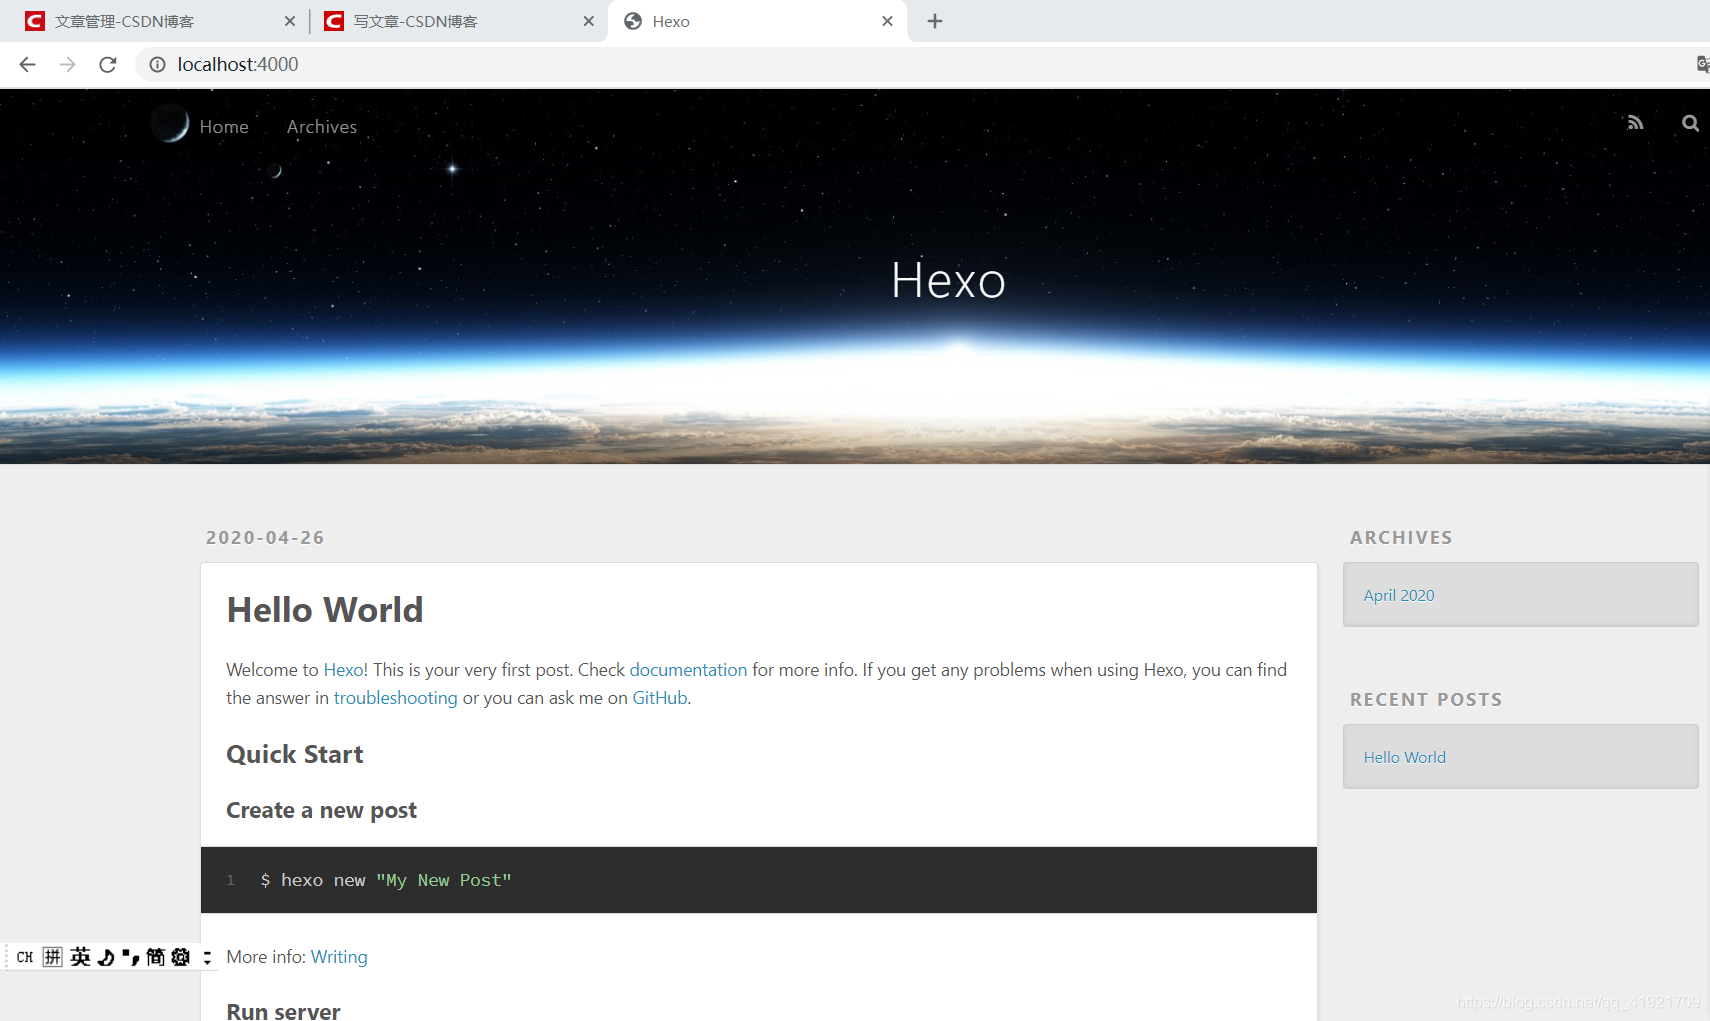Viewport: 1710px width, 1021px height.
Task: Click the RECENT POSTS widget title
Action: tap(1426, 700)
